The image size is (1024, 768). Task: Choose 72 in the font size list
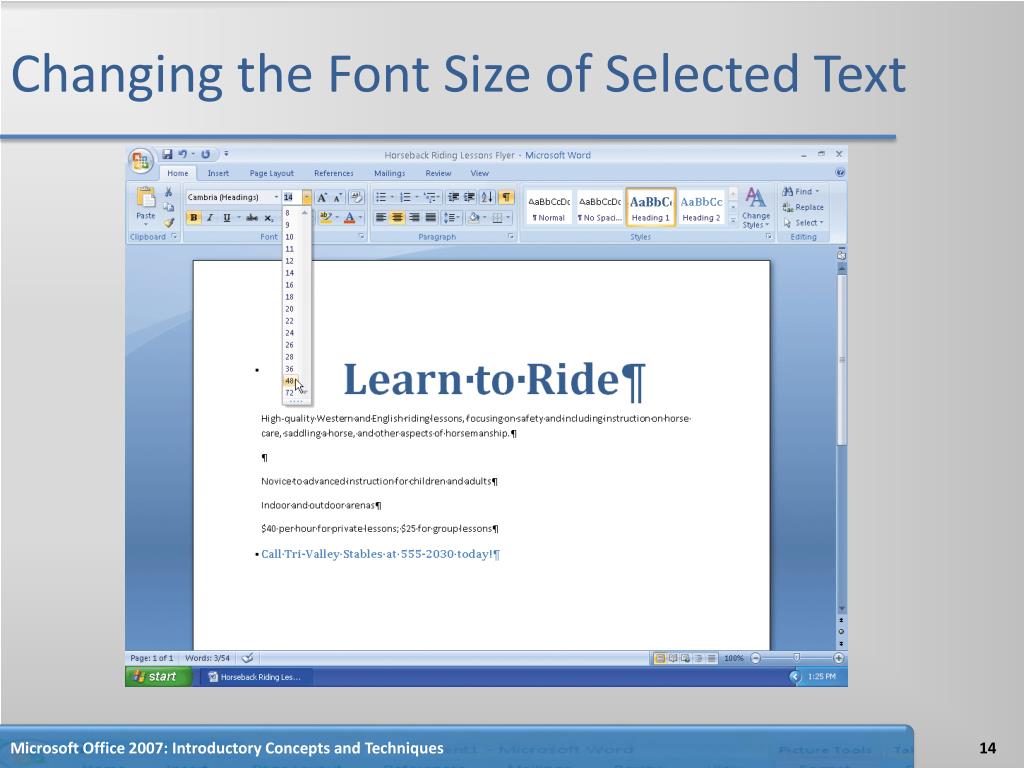(x=289, y=393)
